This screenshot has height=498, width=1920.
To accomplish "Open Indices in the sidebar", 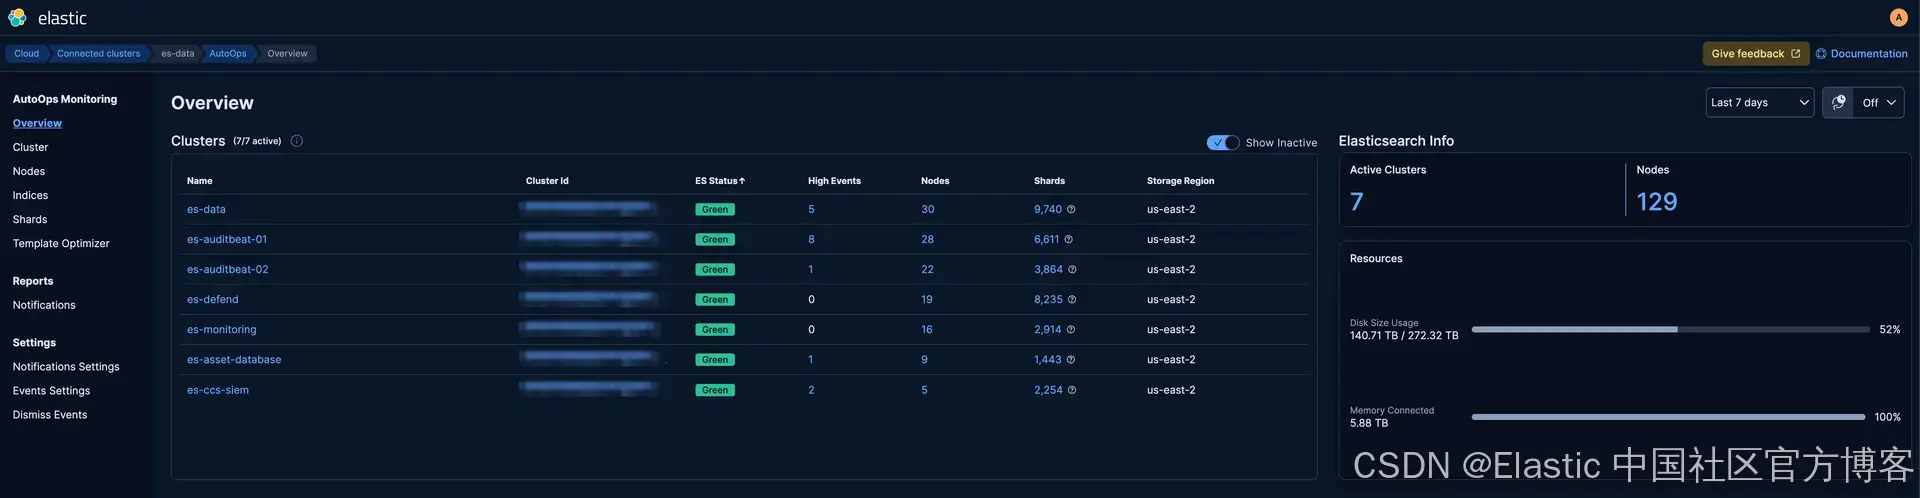I will [x=30, y=195].
